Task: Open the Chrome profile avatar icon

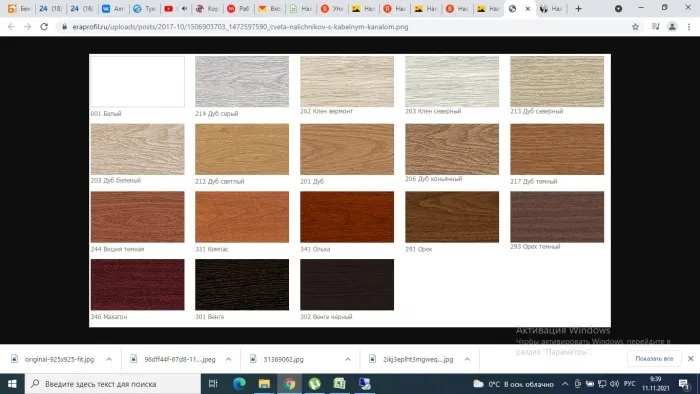Action: 672,27
